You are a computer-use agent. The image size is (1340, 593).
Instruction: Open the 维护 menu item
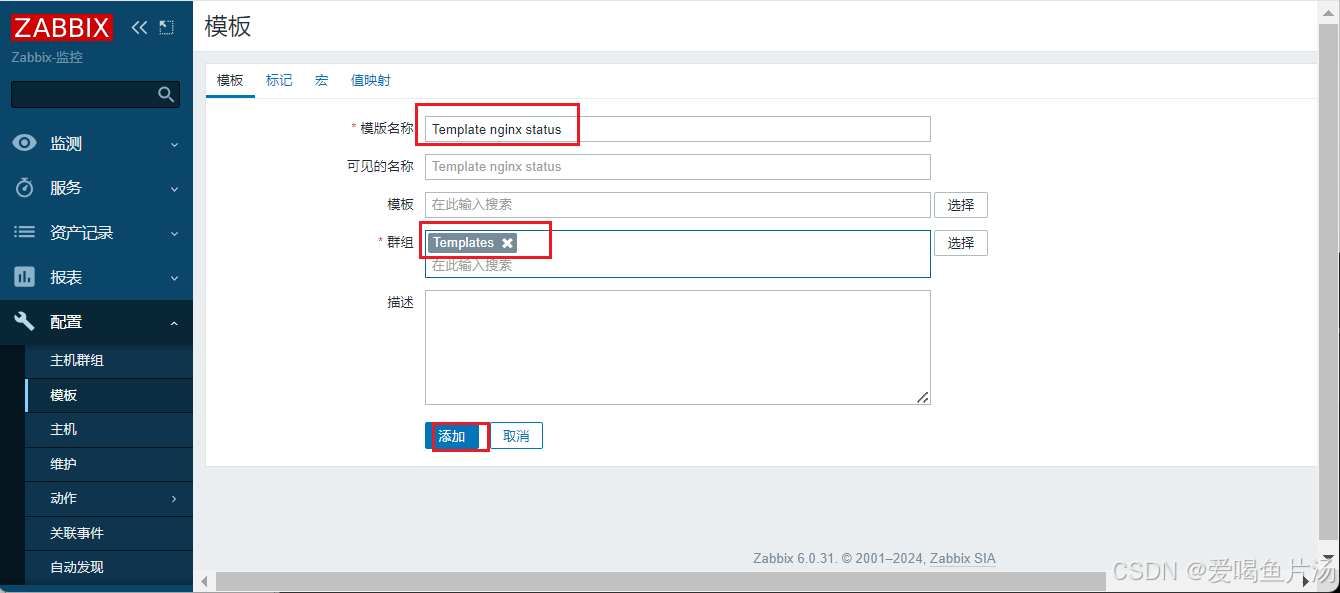[x=109, y=464]
